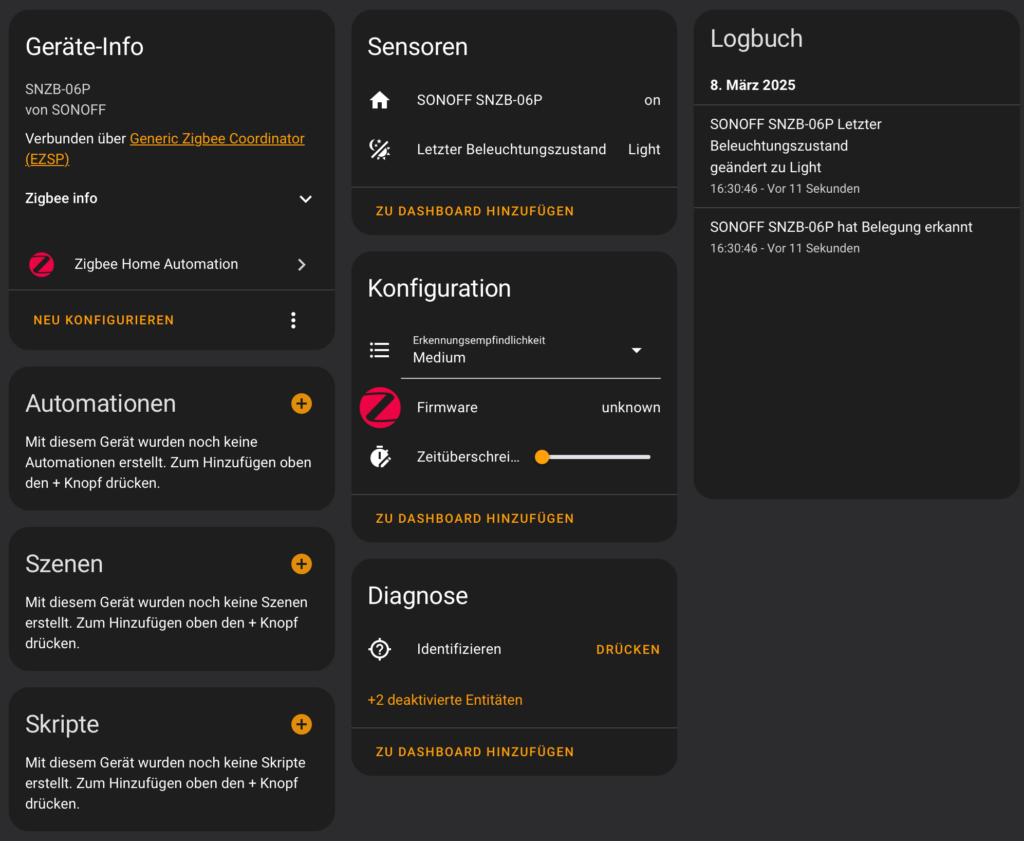This screenshot has height=841, width=1024.
Task: Click the Zigbee logo next to Firmware
Action: coord(380,407)
